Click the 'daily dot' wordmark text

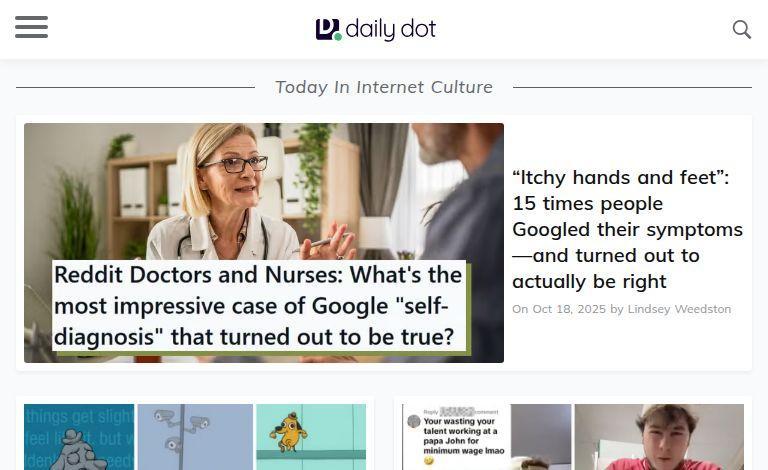pos(390,29)
